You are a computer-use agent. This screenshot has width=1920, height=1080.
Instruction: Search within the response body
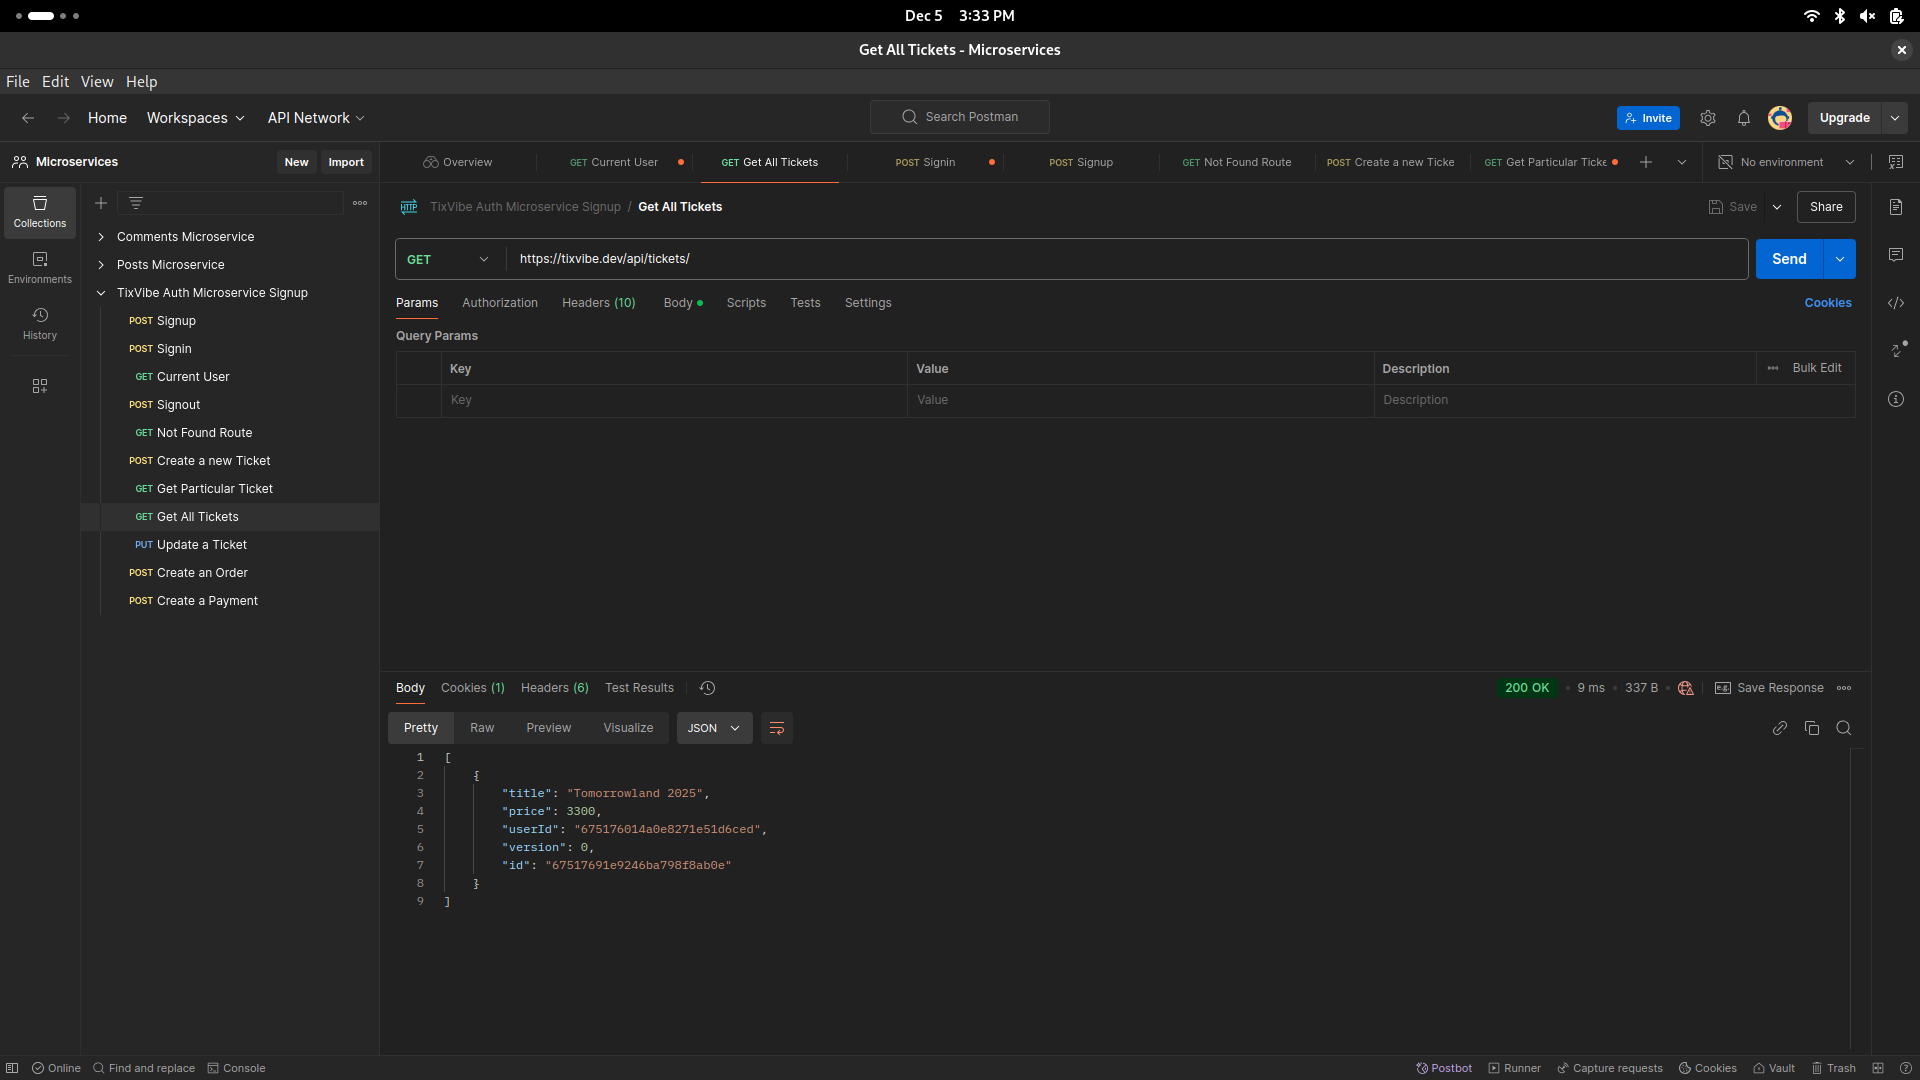tap(1844, 728)
